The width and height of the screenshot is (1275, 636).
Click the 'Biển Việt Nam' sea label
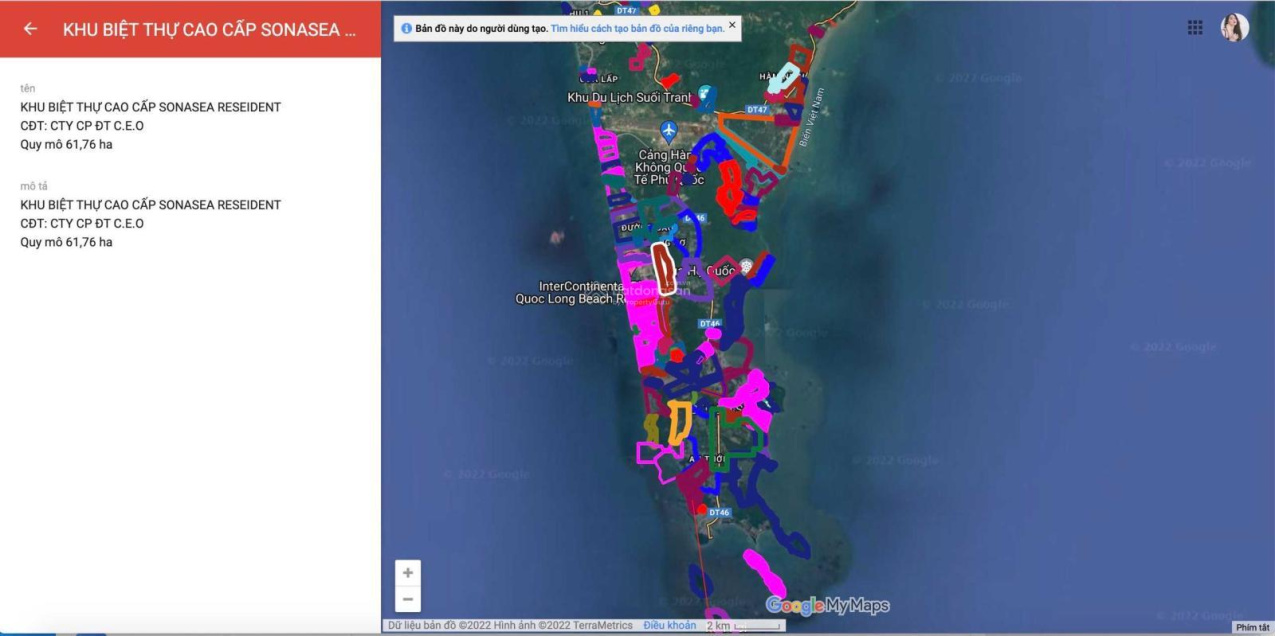812,117
